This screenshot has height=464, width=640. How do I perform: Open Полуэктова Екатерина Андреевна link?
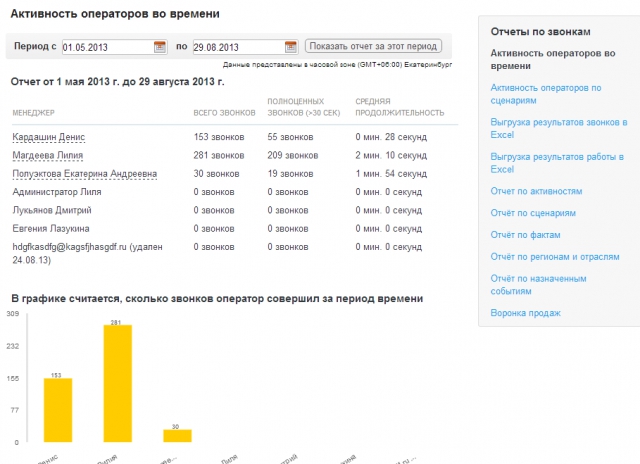(84, 174)
